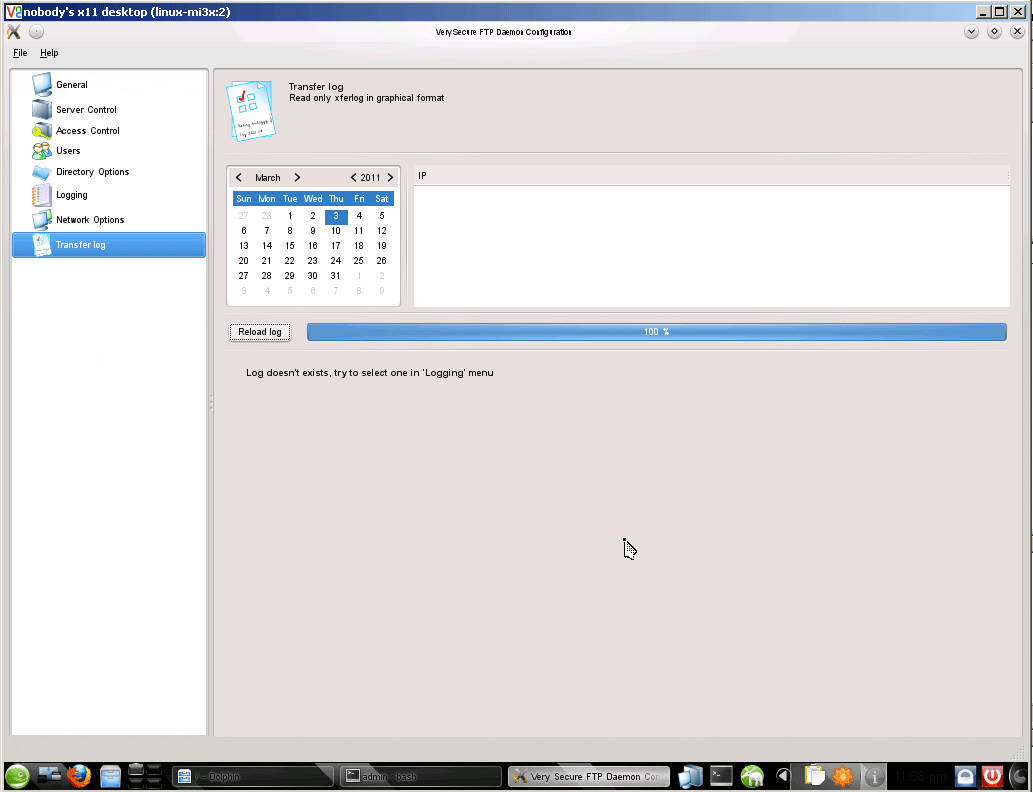This screenshot has height=792, width=1033.
Task: Click the Sun weekday header
Action: (244, 198)
